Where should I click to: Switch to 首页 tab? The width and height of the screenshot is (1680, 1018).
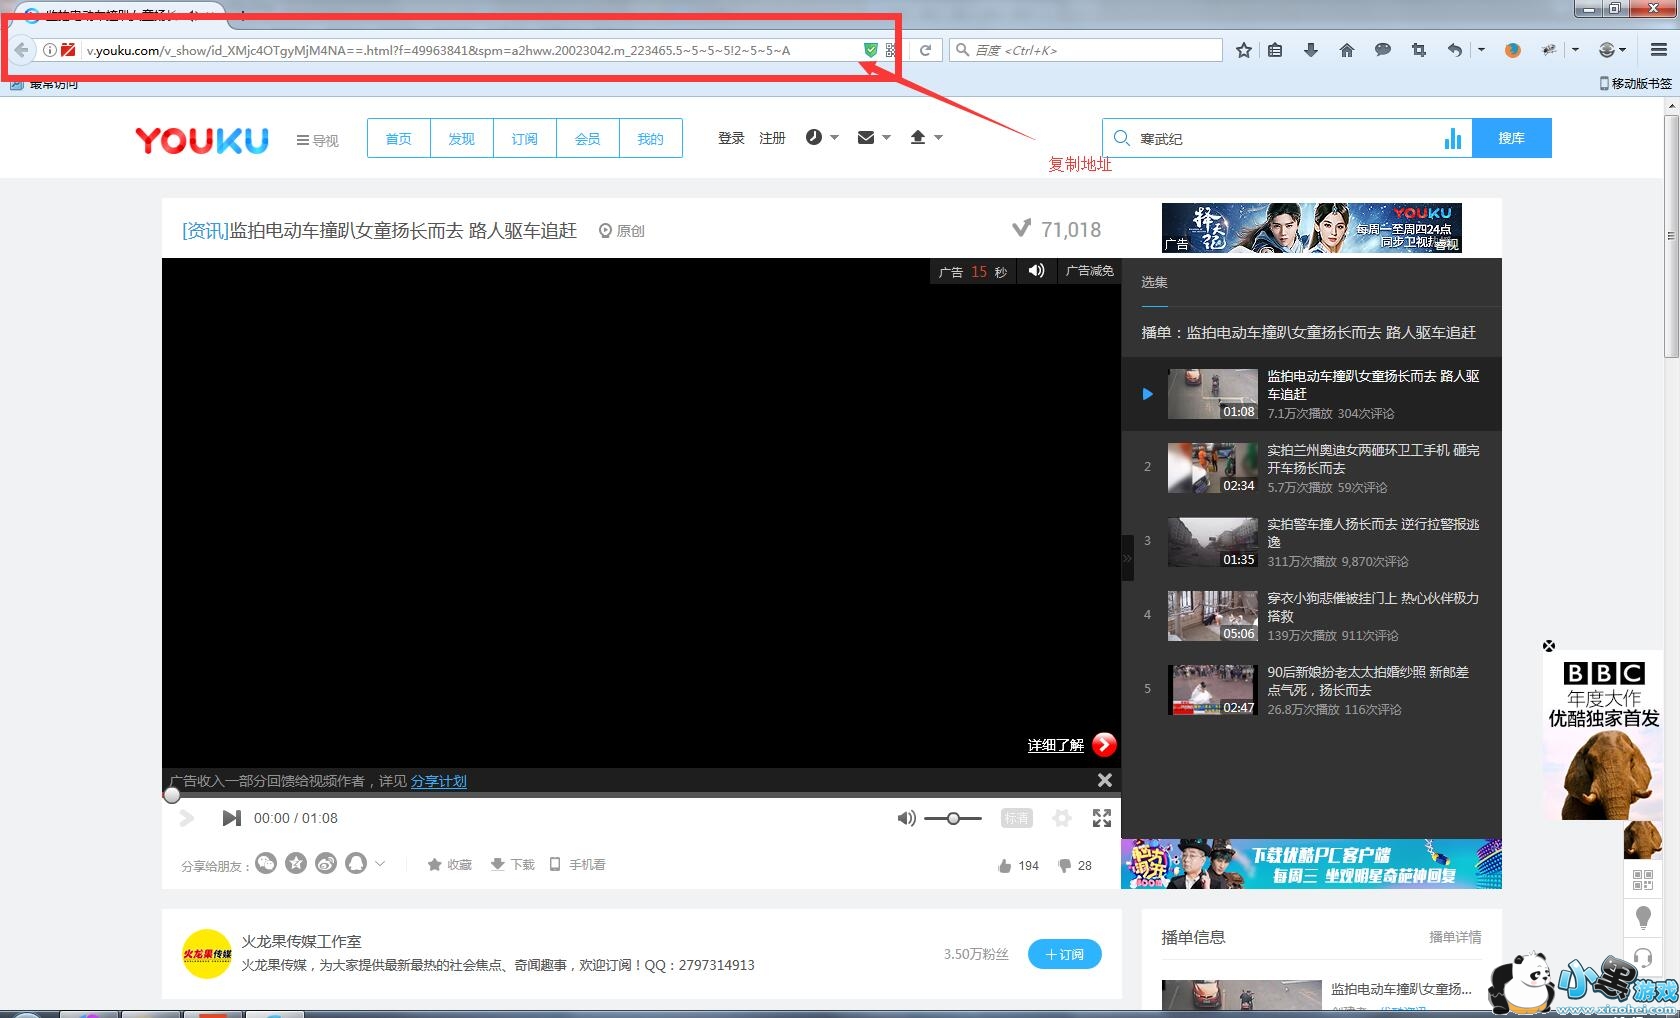[x=399, y=138]
